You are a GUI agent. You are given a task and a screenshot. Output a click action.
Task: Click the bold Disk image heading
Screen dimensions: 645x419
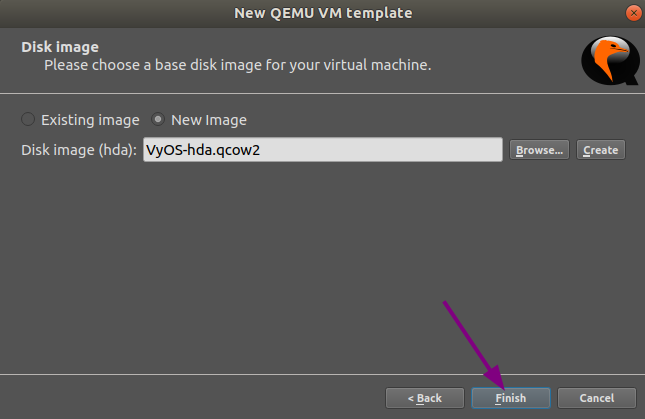point(59,47)
